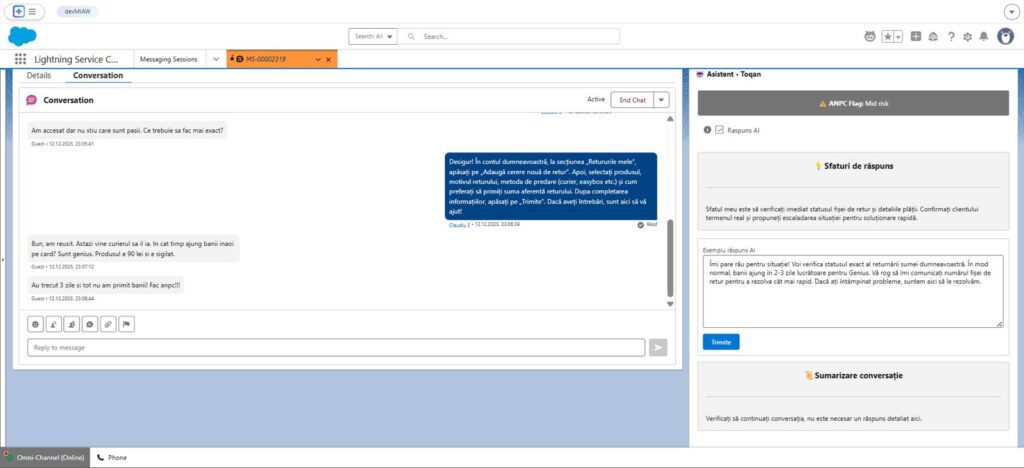Screen dimensions: 1024x468
Task: Open the Favorites list dropdown arrow
Action: [x=898, y=36]
